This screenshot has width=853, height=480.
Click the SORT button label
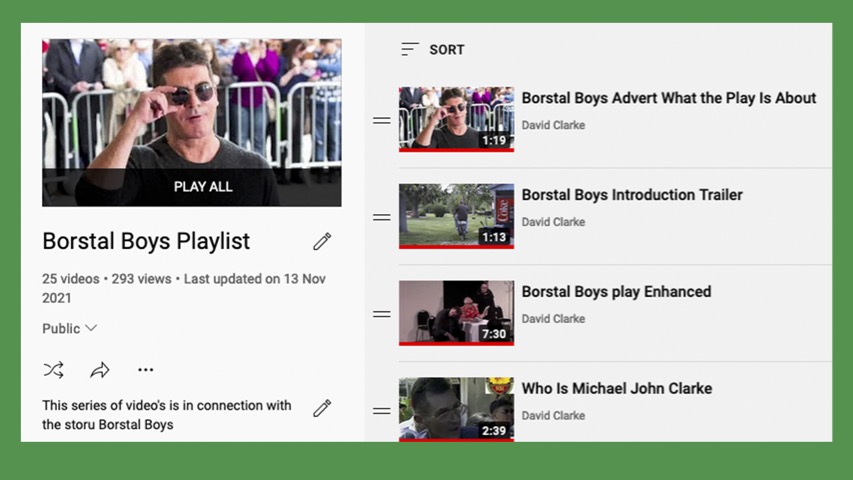pos(447,50)
